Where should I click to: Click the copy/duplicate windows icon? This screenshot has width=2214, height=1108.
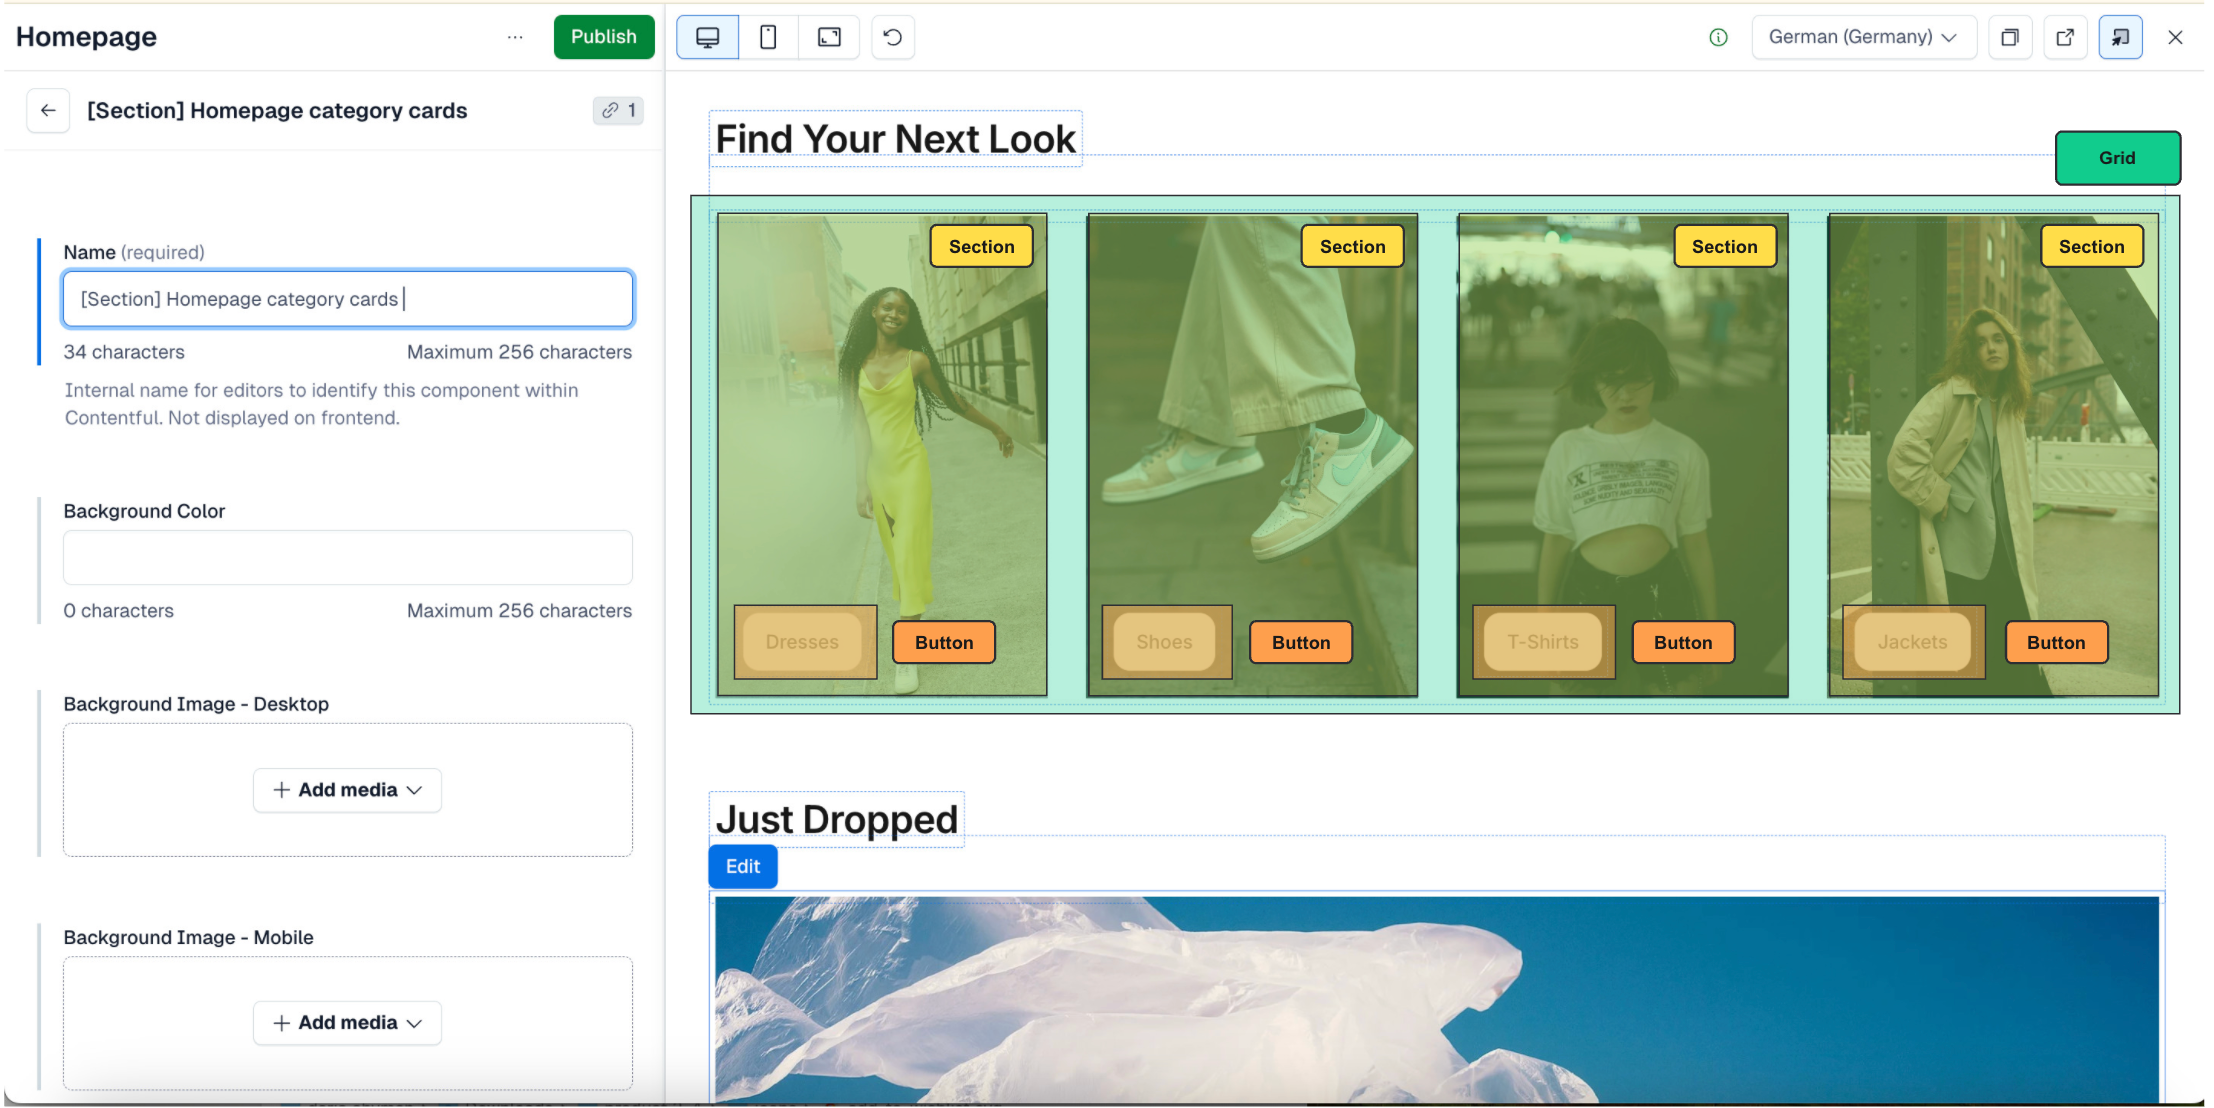click(x=2009, y=37)
